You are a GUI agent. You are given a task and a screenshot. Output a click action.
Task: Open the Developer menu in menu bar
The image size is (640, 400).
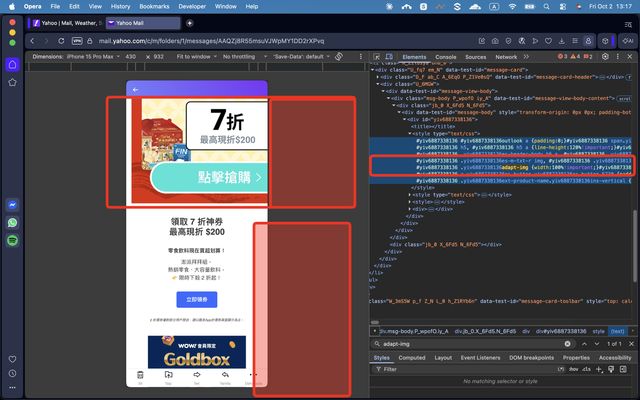click(192, 6)
